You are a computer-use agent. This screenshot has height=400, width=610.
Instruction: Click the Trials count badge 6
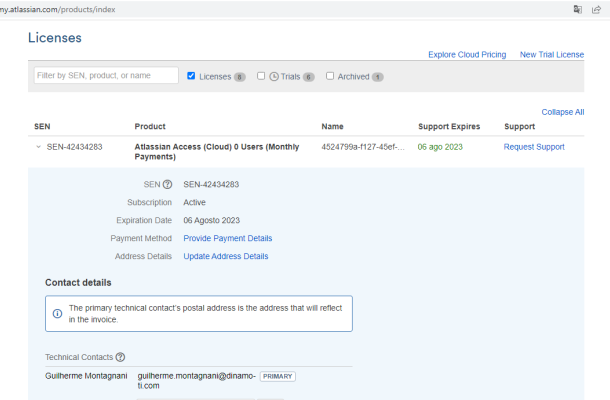(x=309, y=77)
